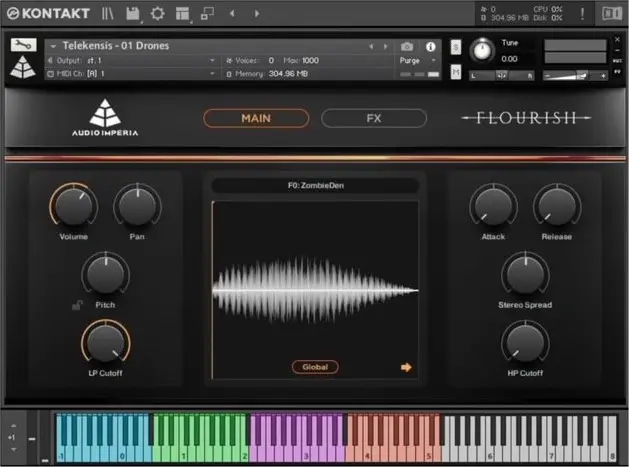Open the Output st.1 dropdown
629x467 pixels.
[132, 61]
